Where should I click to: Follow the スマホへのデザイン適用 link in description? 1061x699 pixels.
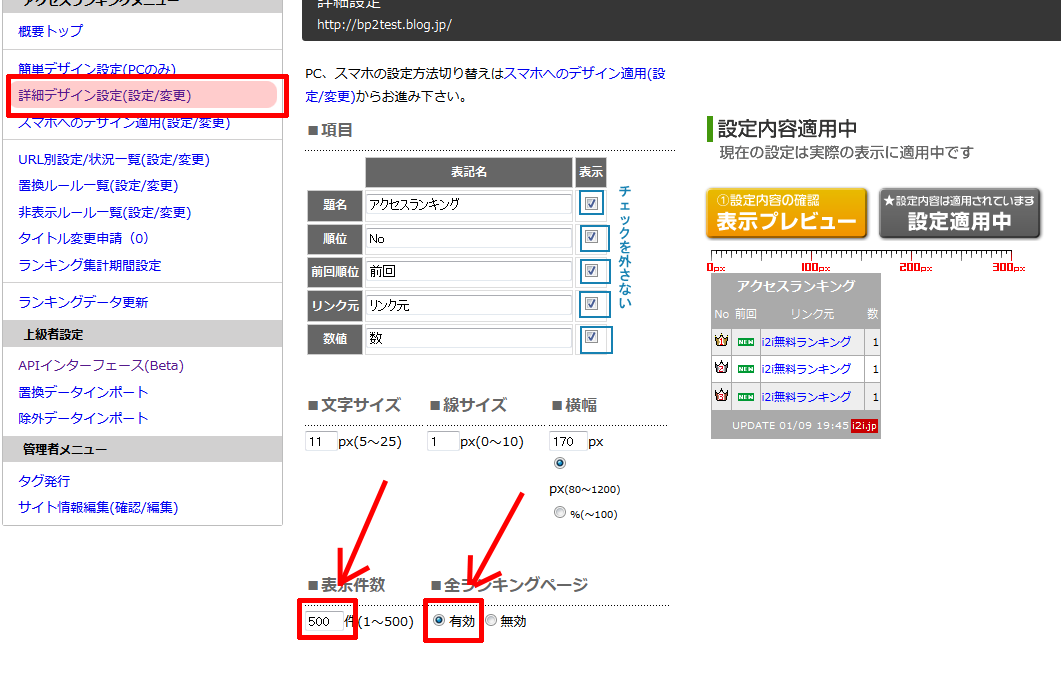pyautogui.click(x=584, y=74)
